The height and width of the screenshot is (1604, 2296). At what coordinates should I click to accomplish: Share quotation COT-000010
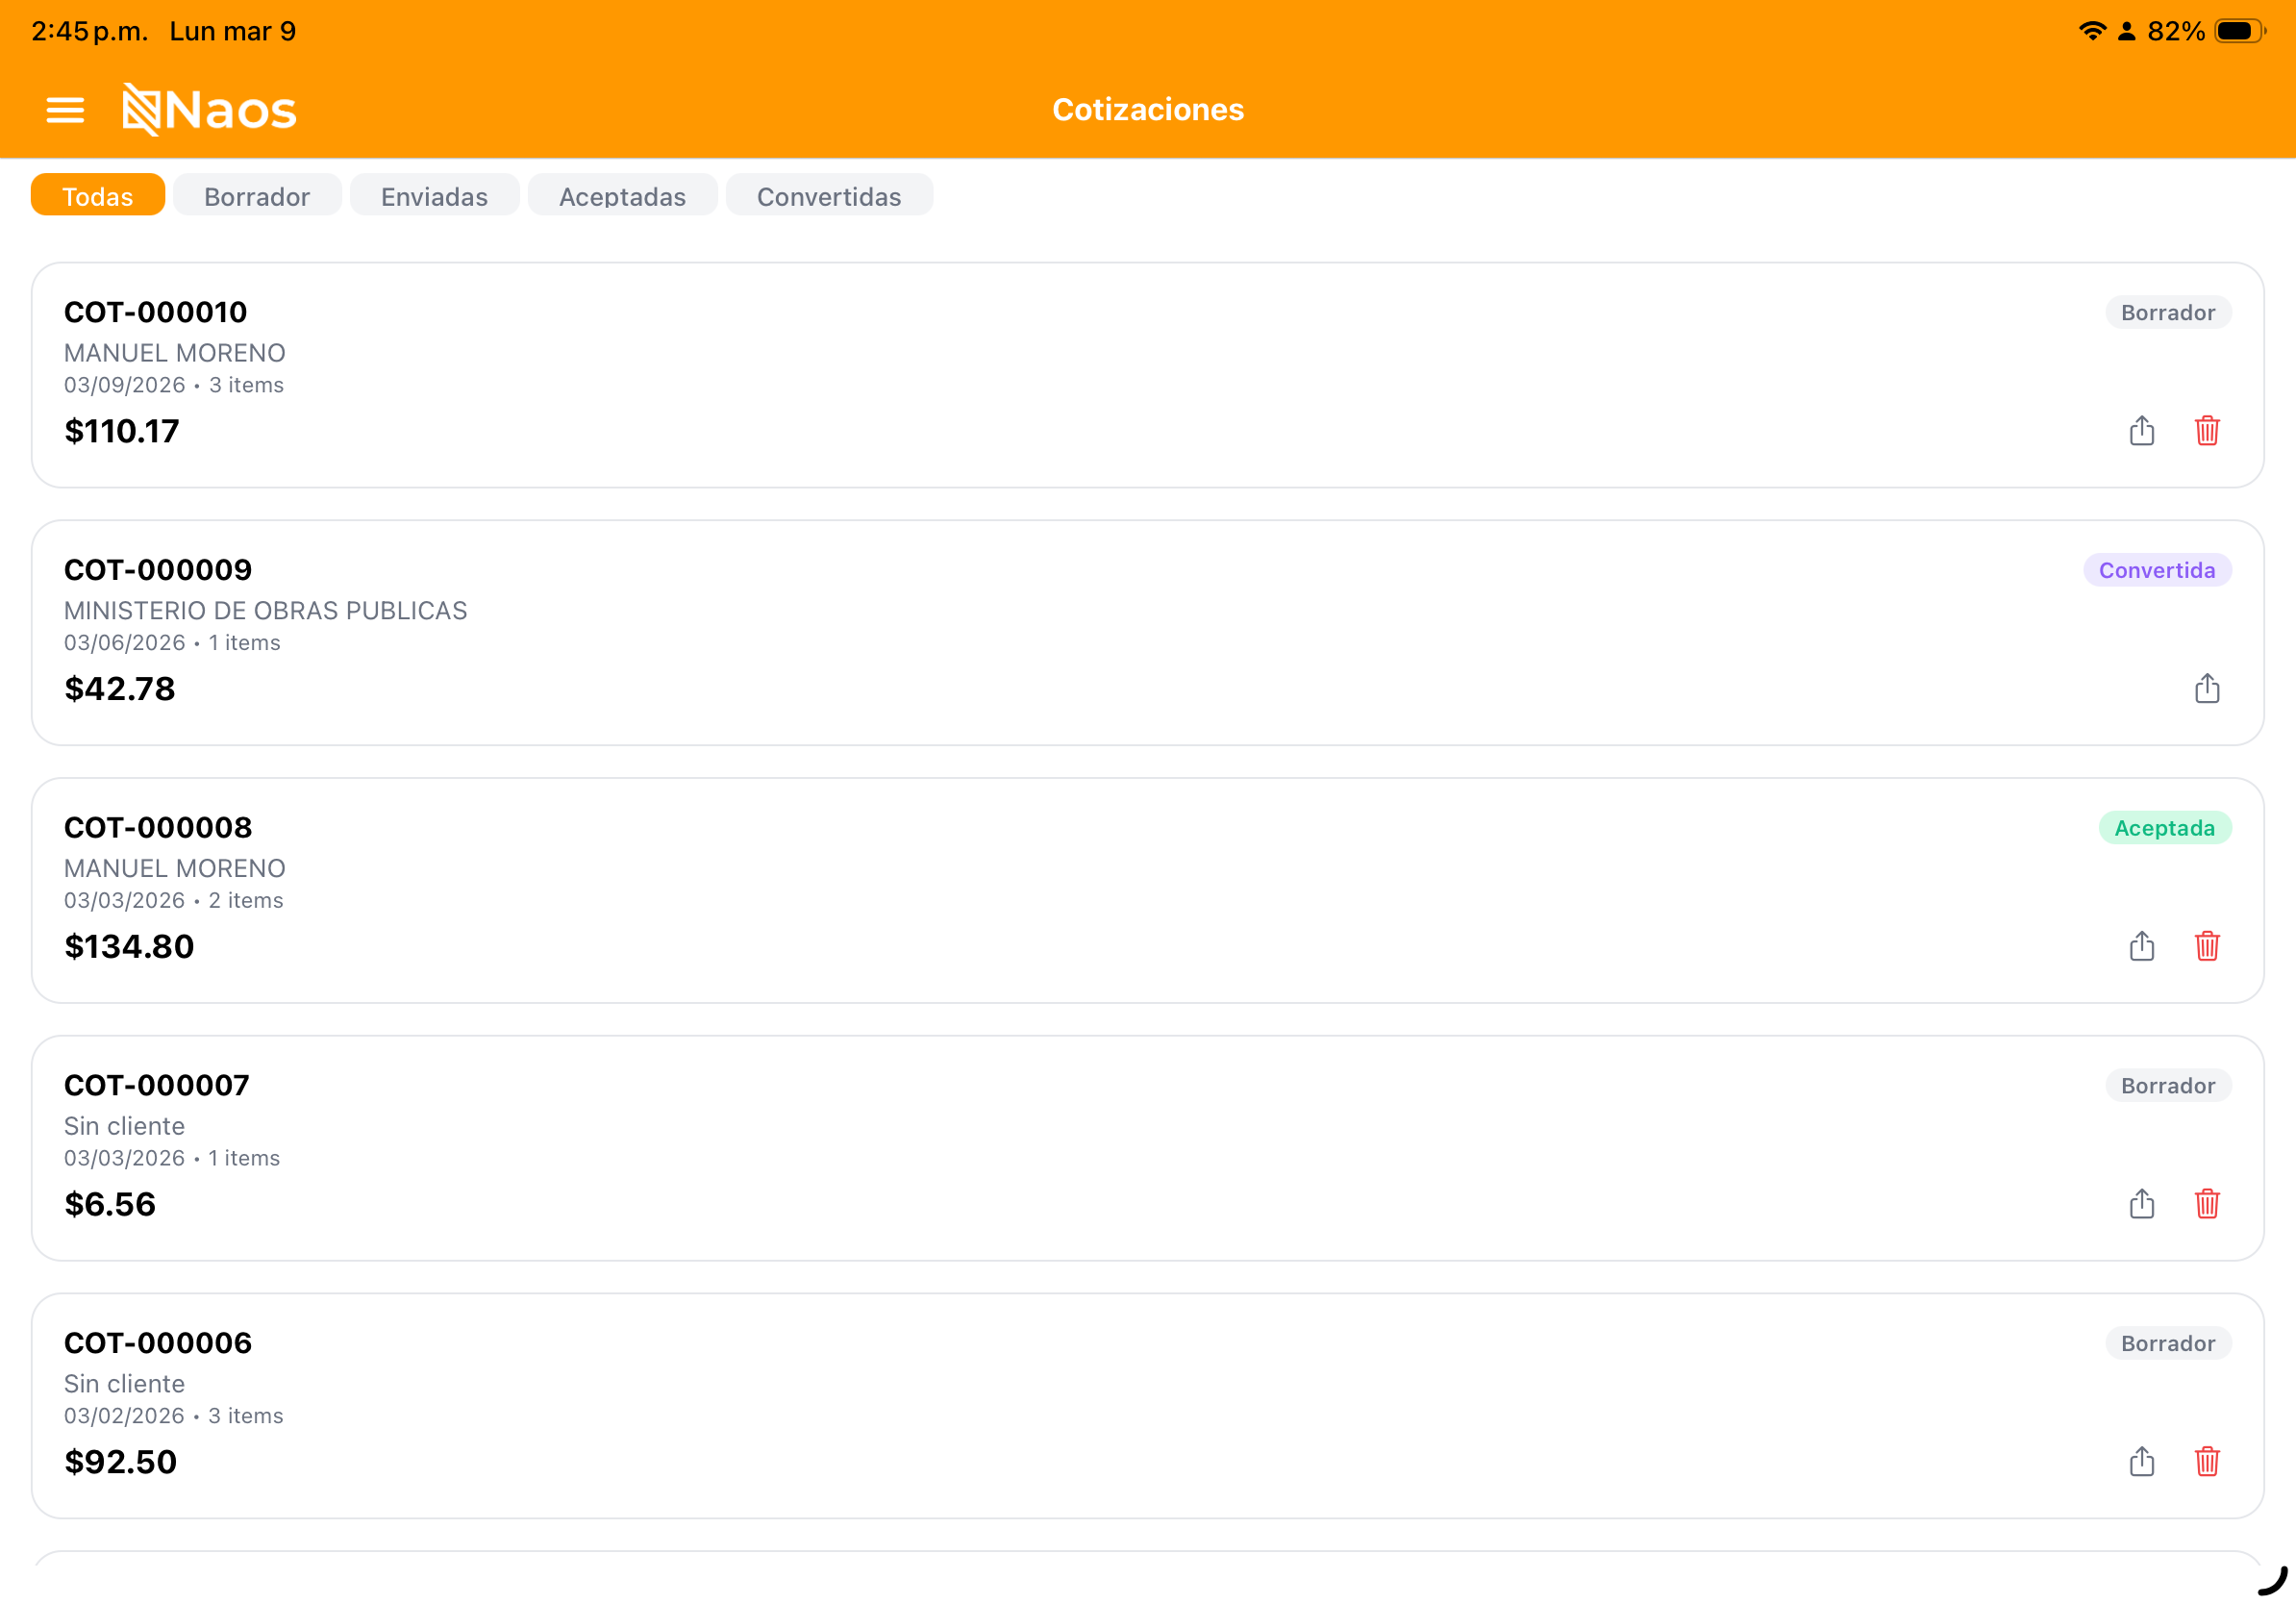click(x=2141, y=431)
